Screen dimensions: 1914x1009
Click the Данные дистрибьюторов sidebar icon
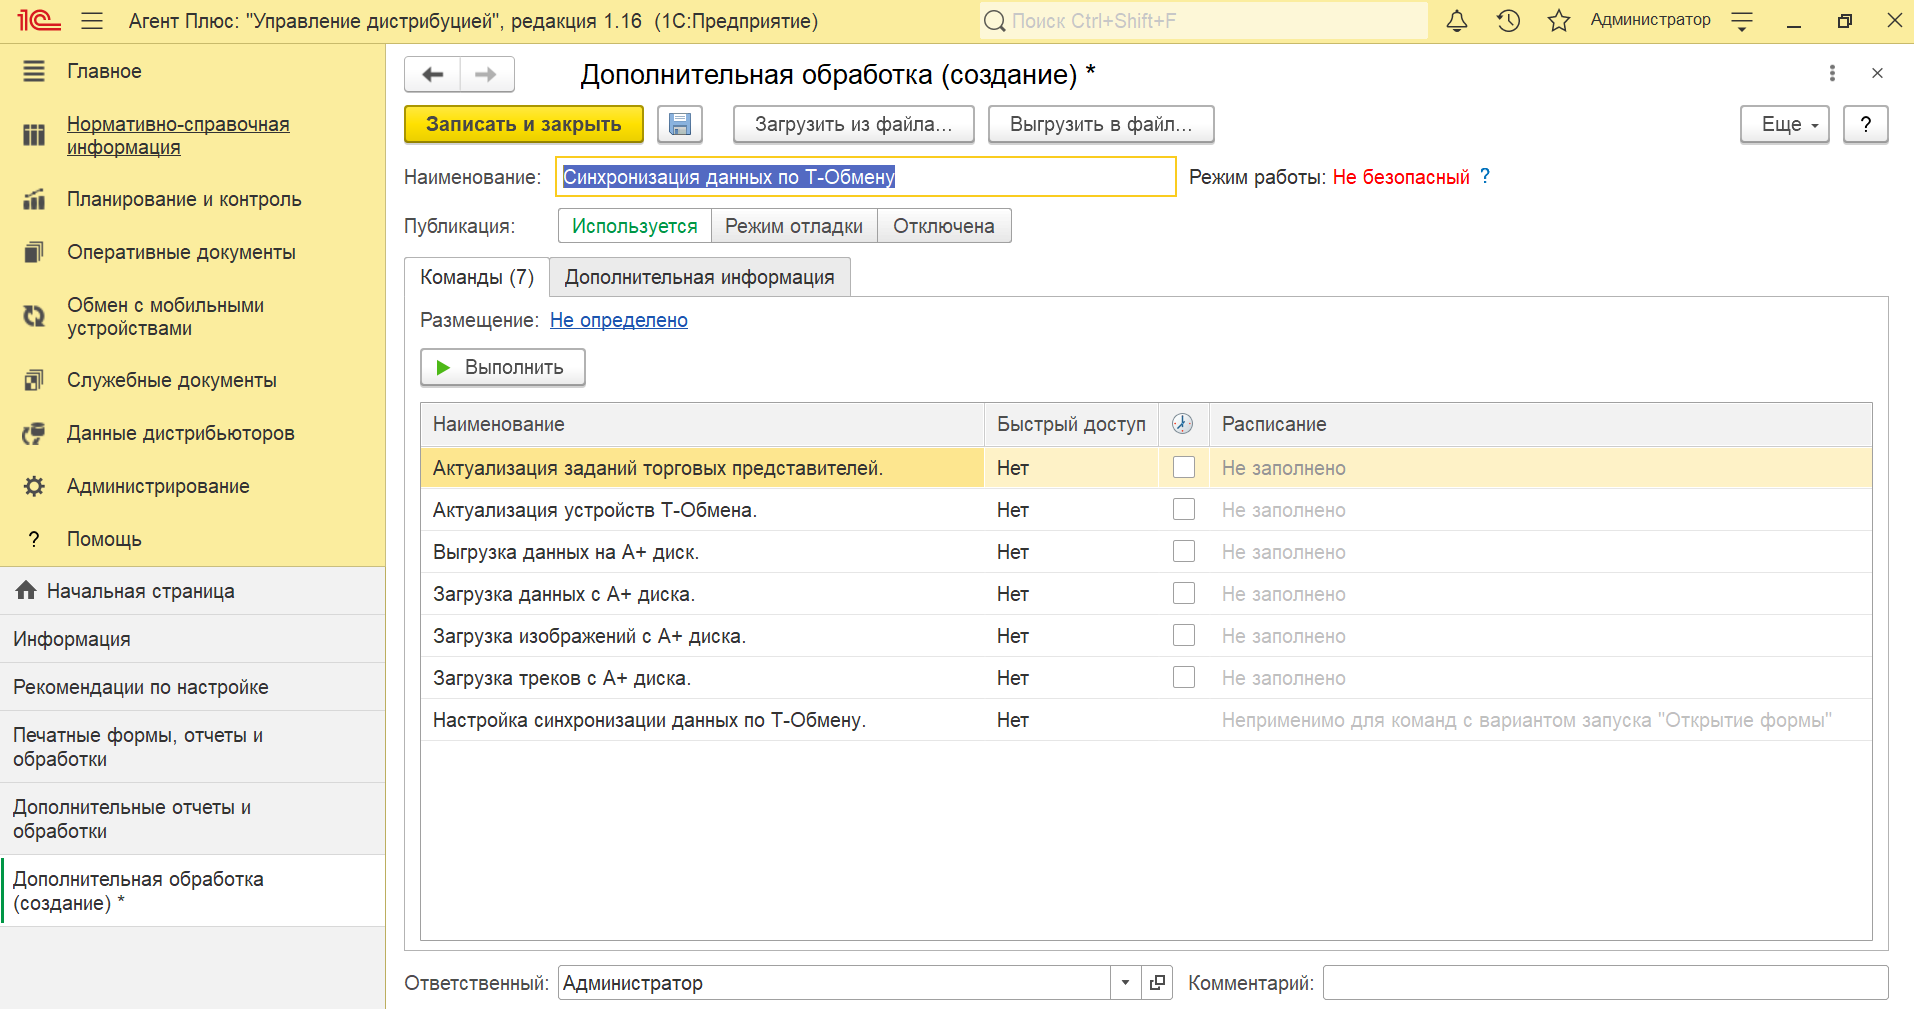tap(34, 433)
